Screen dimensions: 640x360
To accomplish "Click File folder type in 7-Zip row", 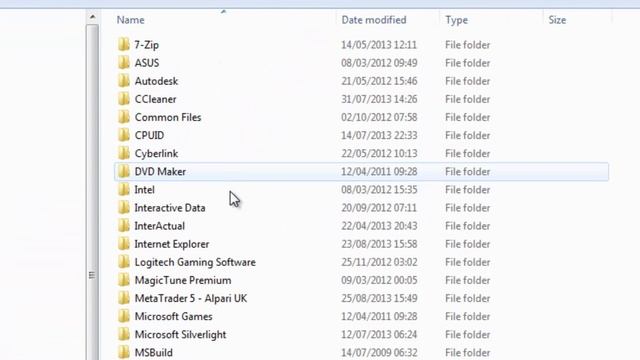I will 467,45.
